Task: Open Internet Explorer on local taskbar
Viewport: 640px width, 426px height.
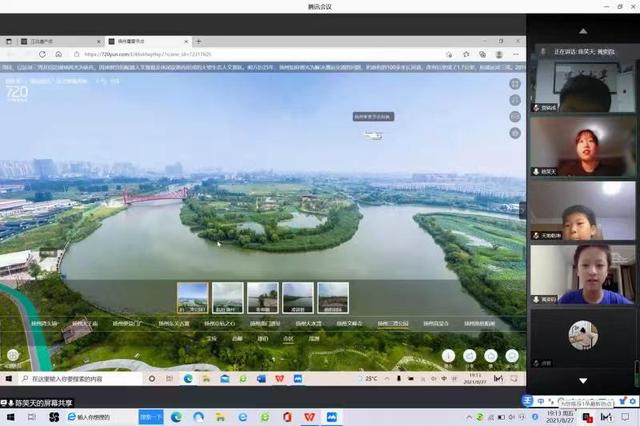Action: point(243,417)
